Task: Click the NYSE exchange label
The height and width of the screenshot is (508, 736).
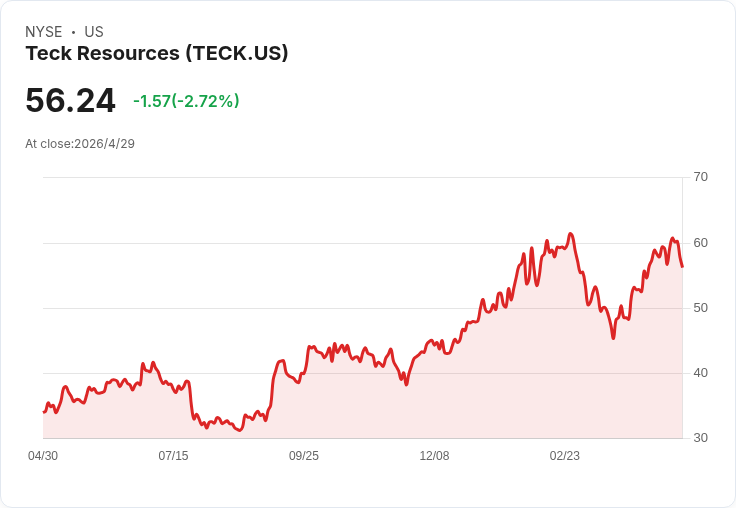Action: 44,32
